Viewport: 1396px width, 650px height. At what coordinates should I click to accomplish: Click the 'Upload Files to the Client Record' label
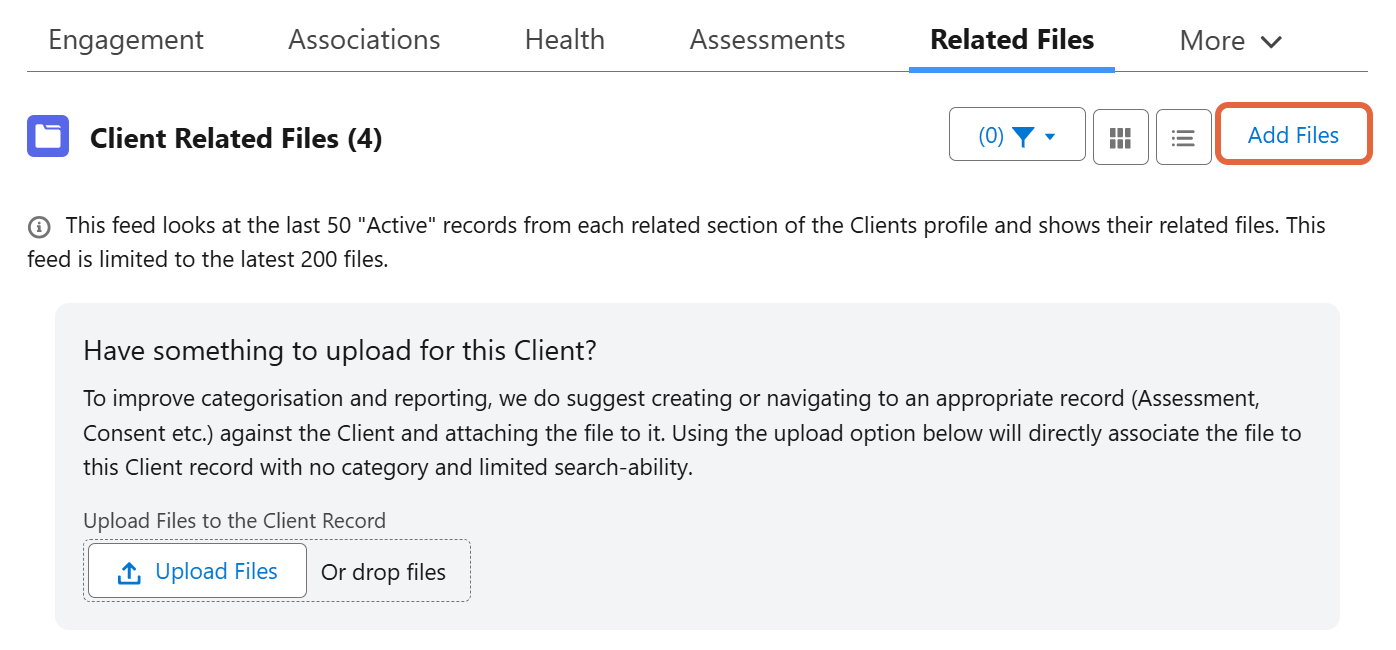pos(234,521)
